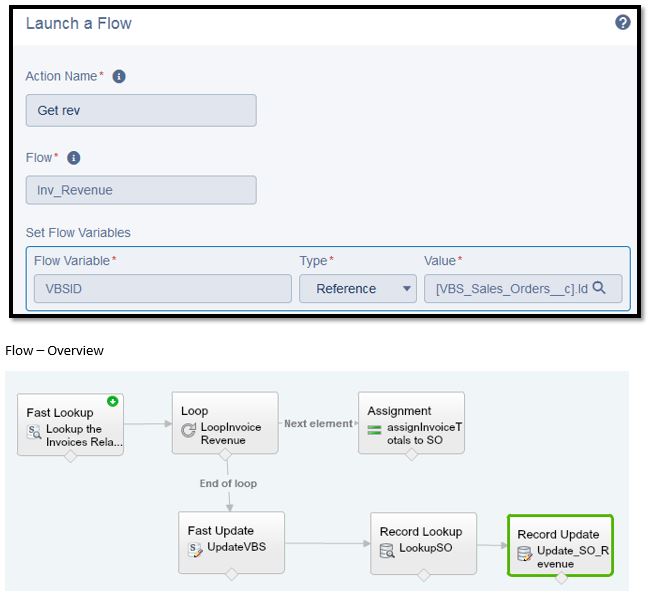Open the Type dropdown showing Reference
Image resolution: width=650 pixels, height=611 pixels.
point(357,288)
